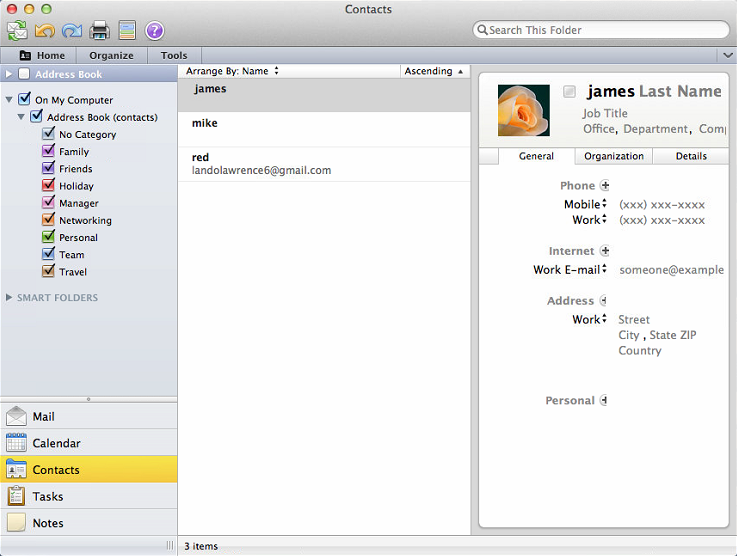Add a phone number with plus button
Image resolution: width=737 pixels, height=556 pixels.
[x=604, y=186]
